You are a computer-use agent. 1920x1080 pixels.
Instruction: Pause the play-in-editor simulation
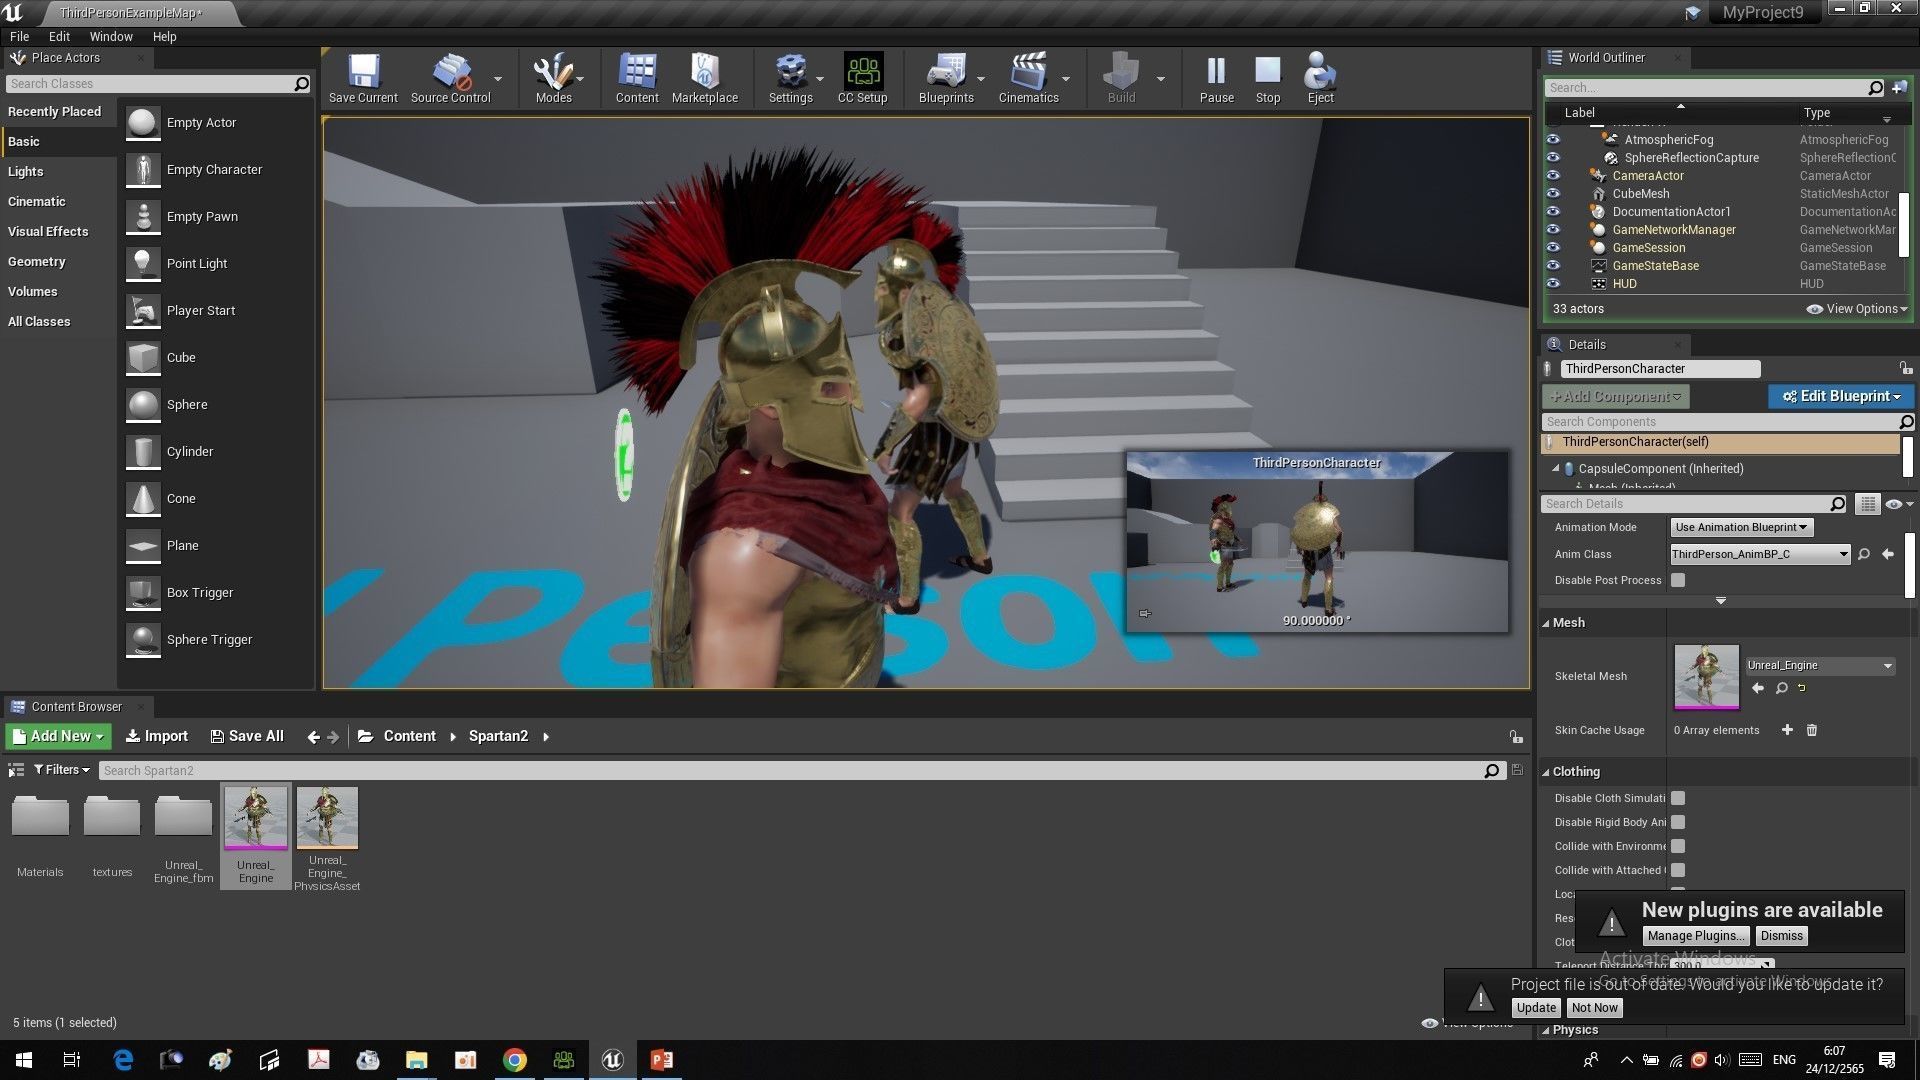coord(1216,78)
